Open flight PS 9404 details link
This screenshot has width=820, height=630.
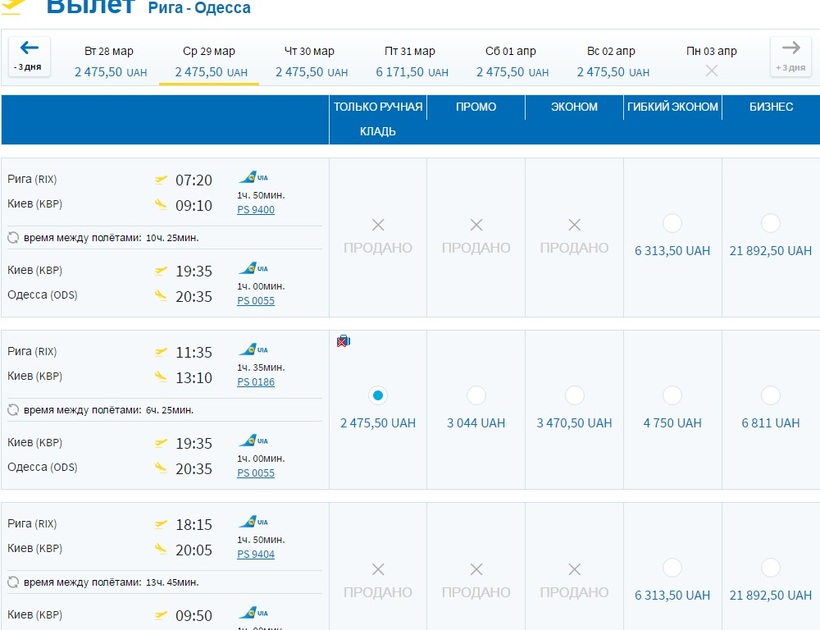click(256, 554)
